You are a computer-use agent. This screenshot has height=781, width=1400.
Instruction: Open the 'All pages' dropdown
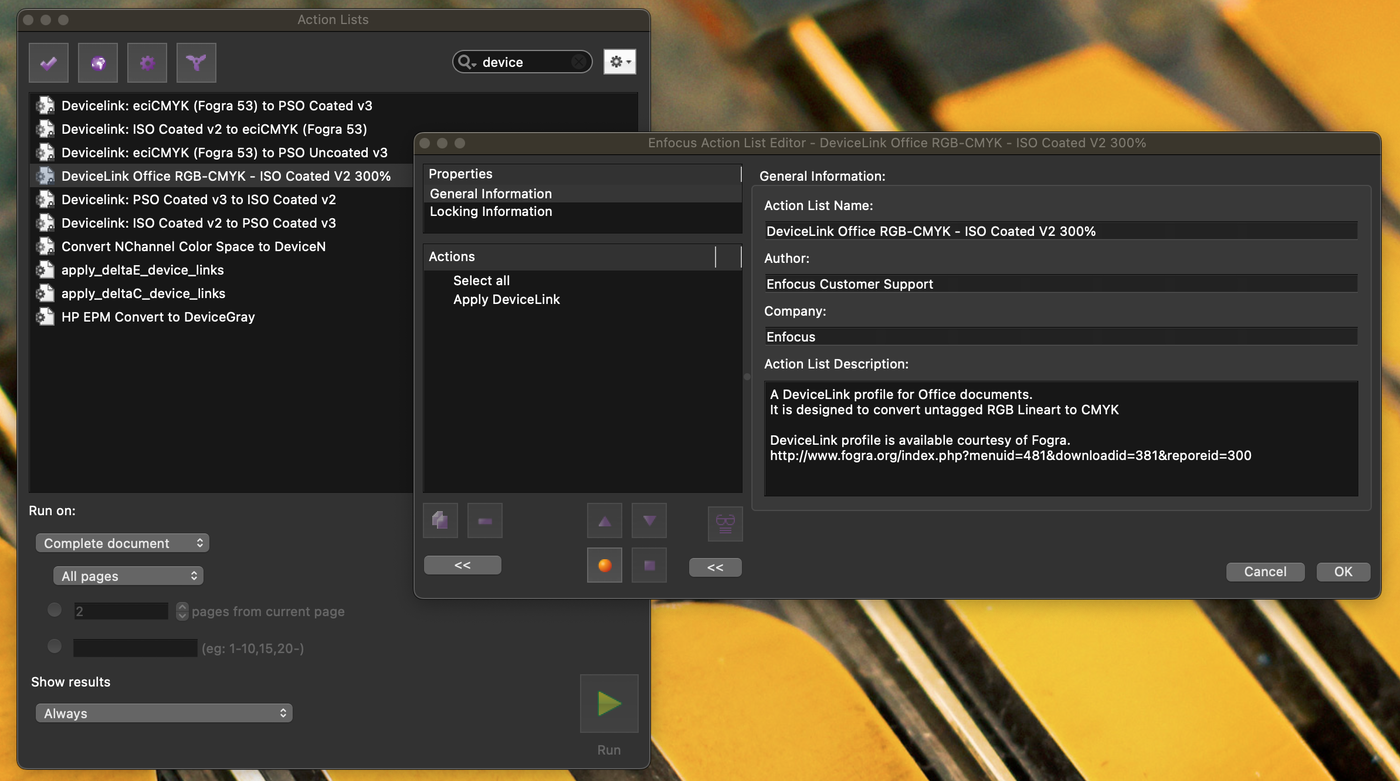128,576
